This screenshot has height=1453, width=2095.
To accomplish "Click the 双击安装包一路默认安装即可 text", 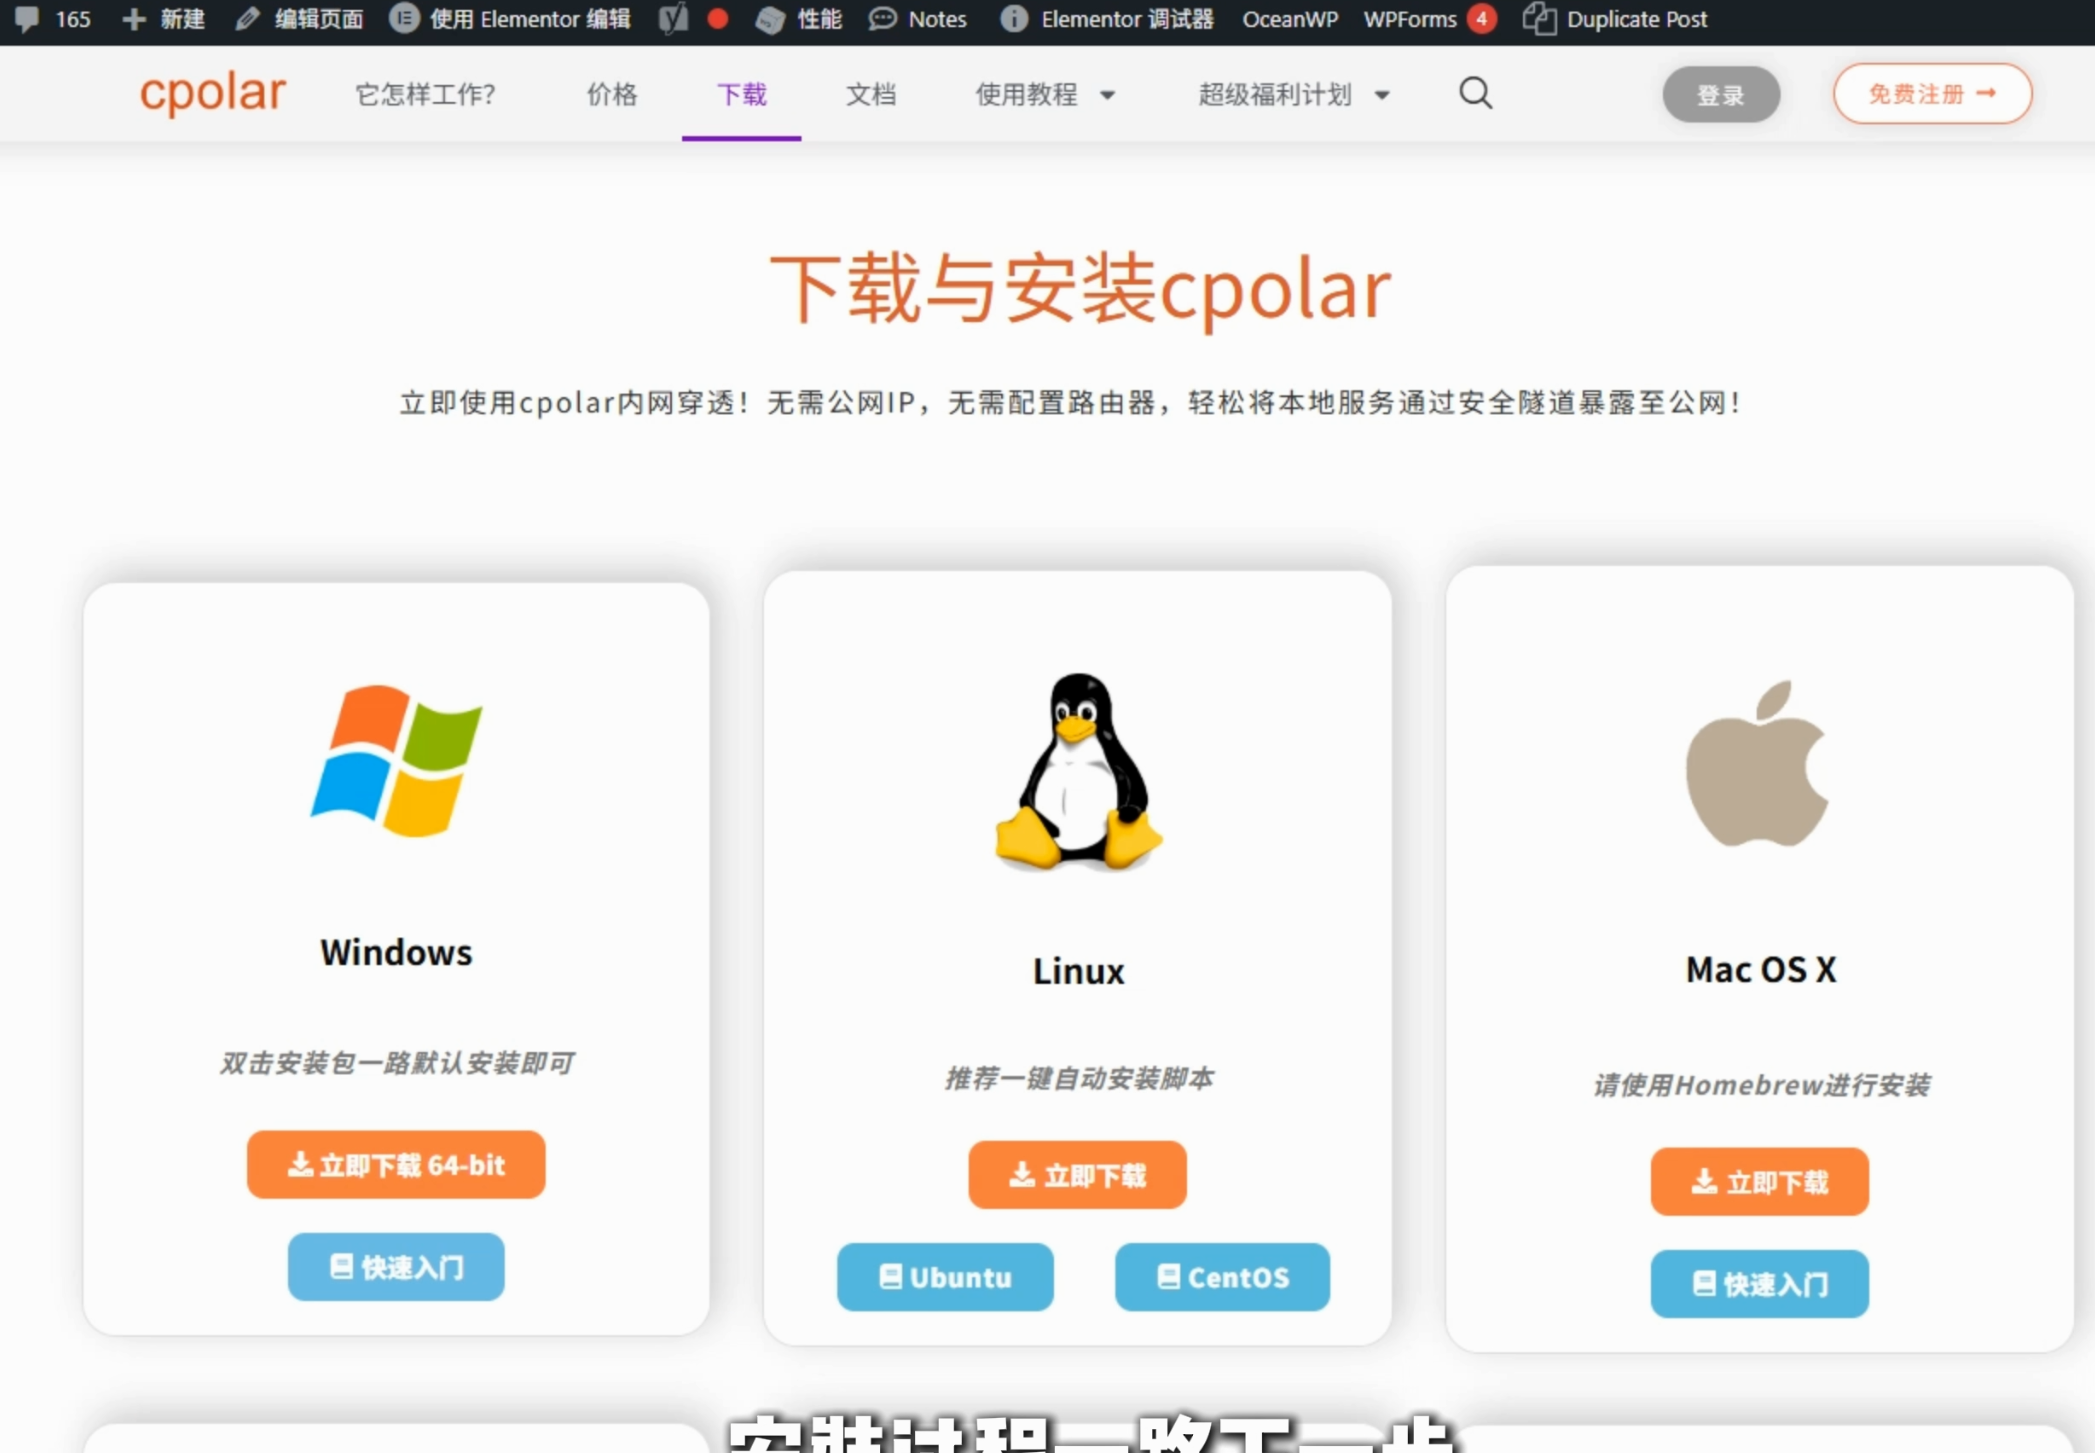I will click(x=396, y=1062).
